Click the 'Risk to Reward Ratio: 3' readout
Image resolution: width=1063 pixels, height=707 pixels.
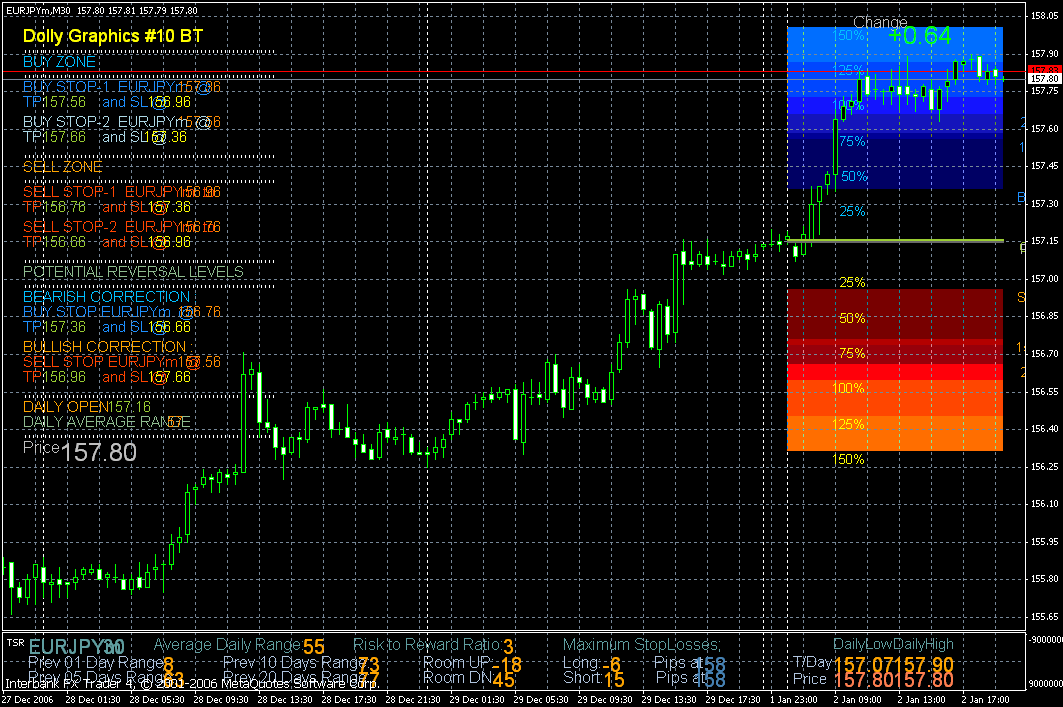click(x=433, y=645)
